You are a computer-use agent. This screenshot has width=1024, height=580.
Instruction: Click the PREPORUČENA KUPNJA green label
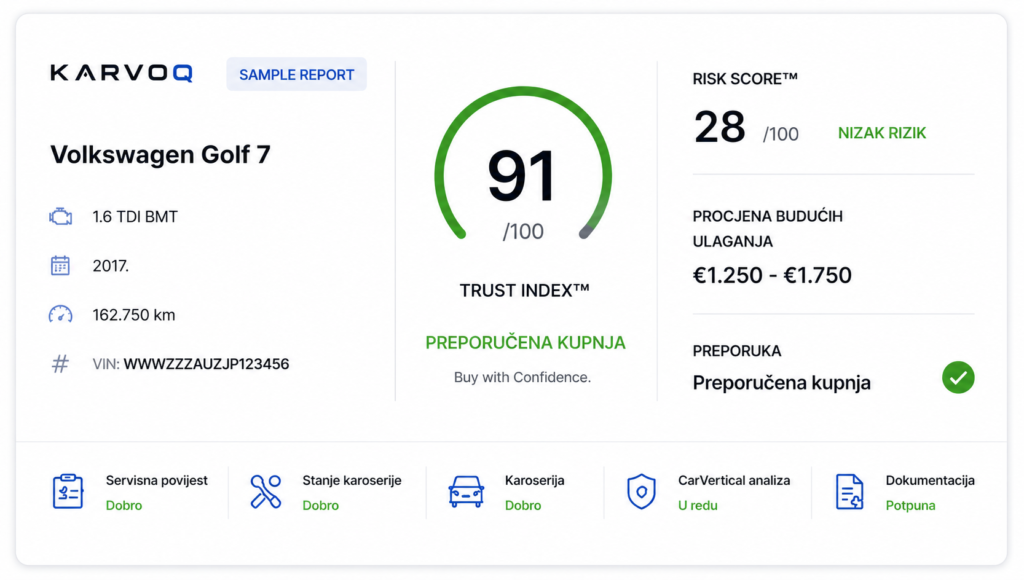[525, 342]
